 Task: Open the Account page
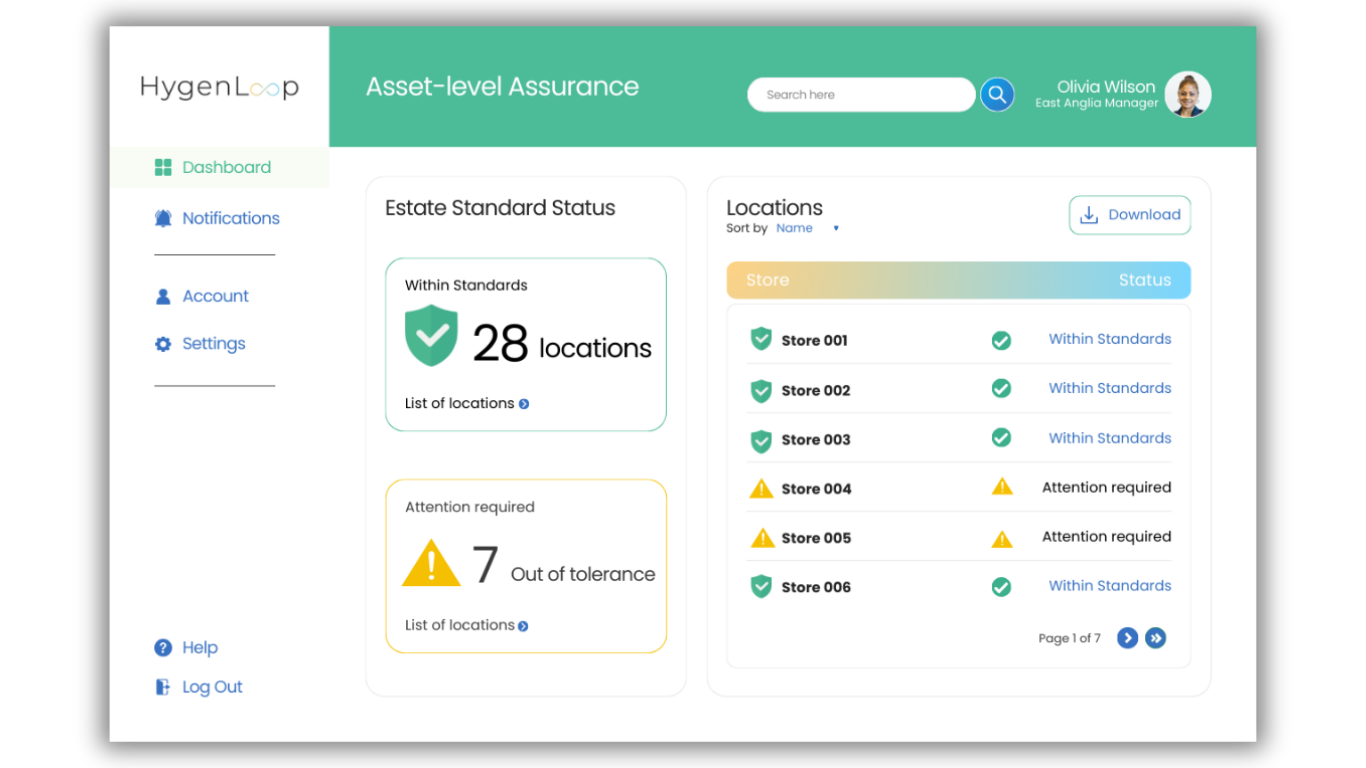coord(215,296)
